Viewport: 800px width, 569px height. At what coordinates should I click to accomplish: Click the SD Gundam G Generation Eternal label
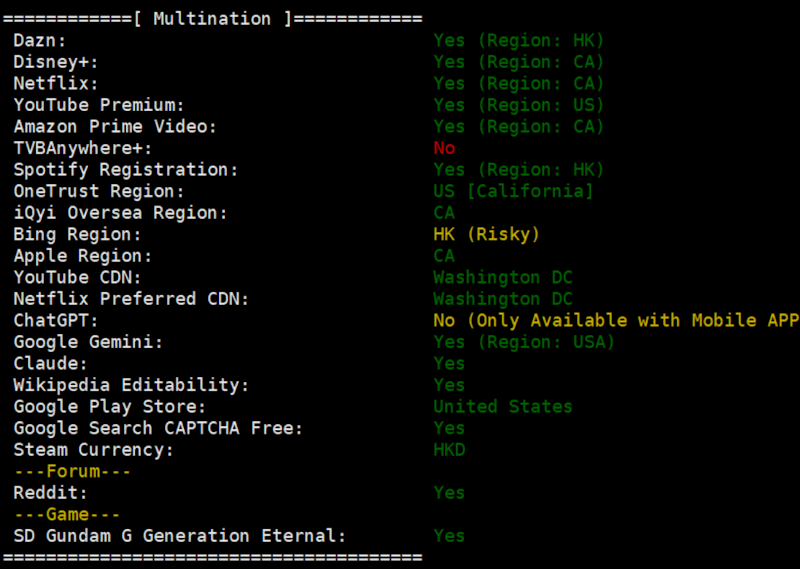(180, 535)
